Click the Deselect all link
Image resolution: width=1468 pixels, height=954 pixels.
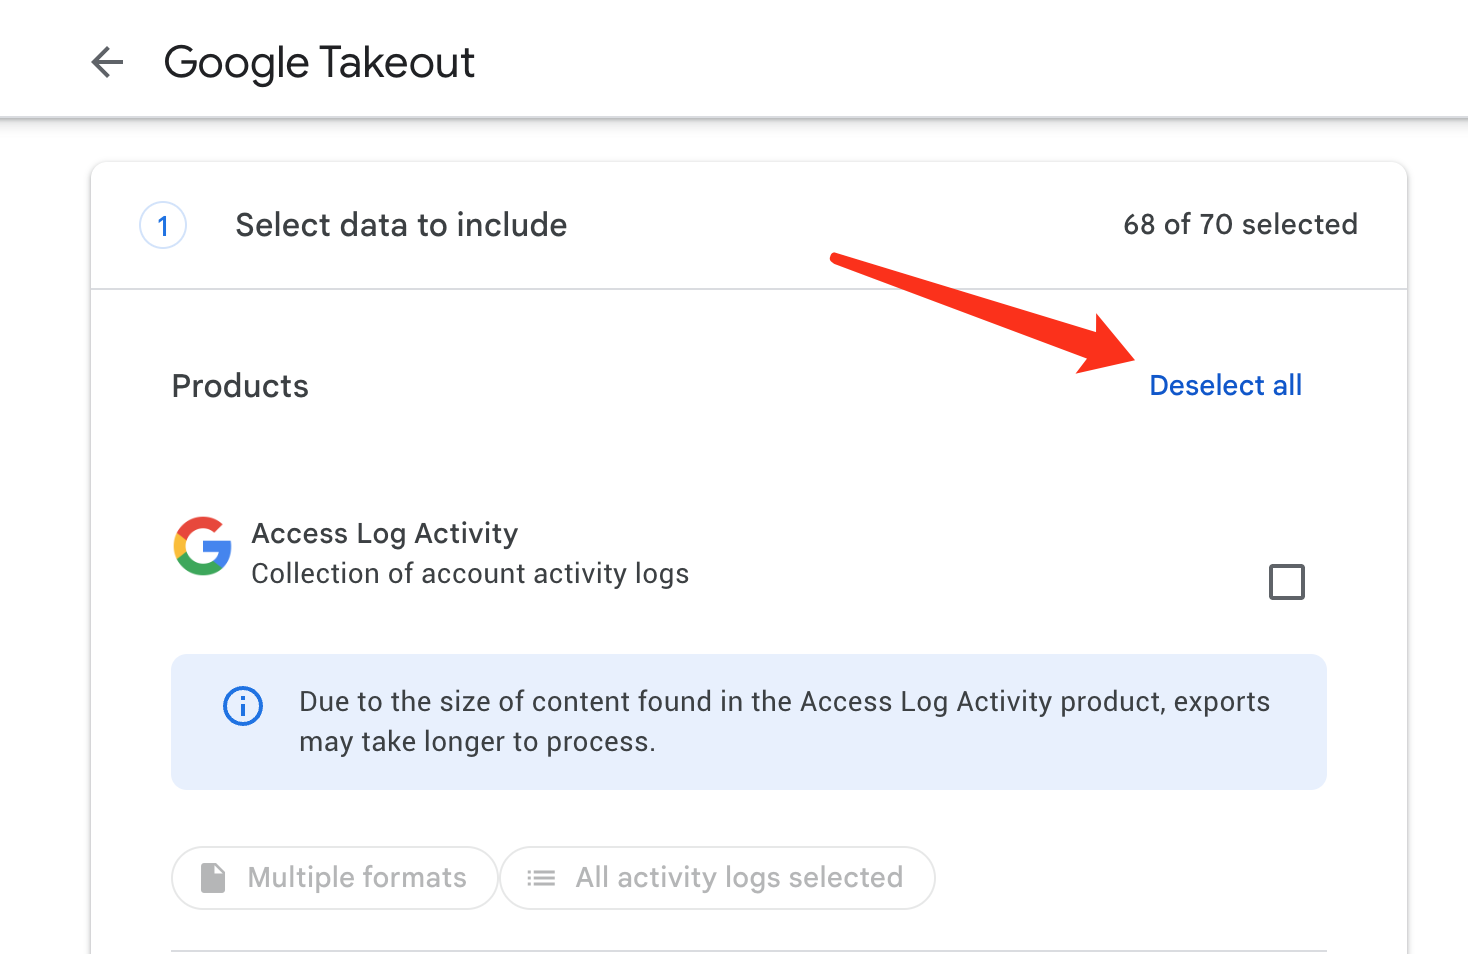1225,385
